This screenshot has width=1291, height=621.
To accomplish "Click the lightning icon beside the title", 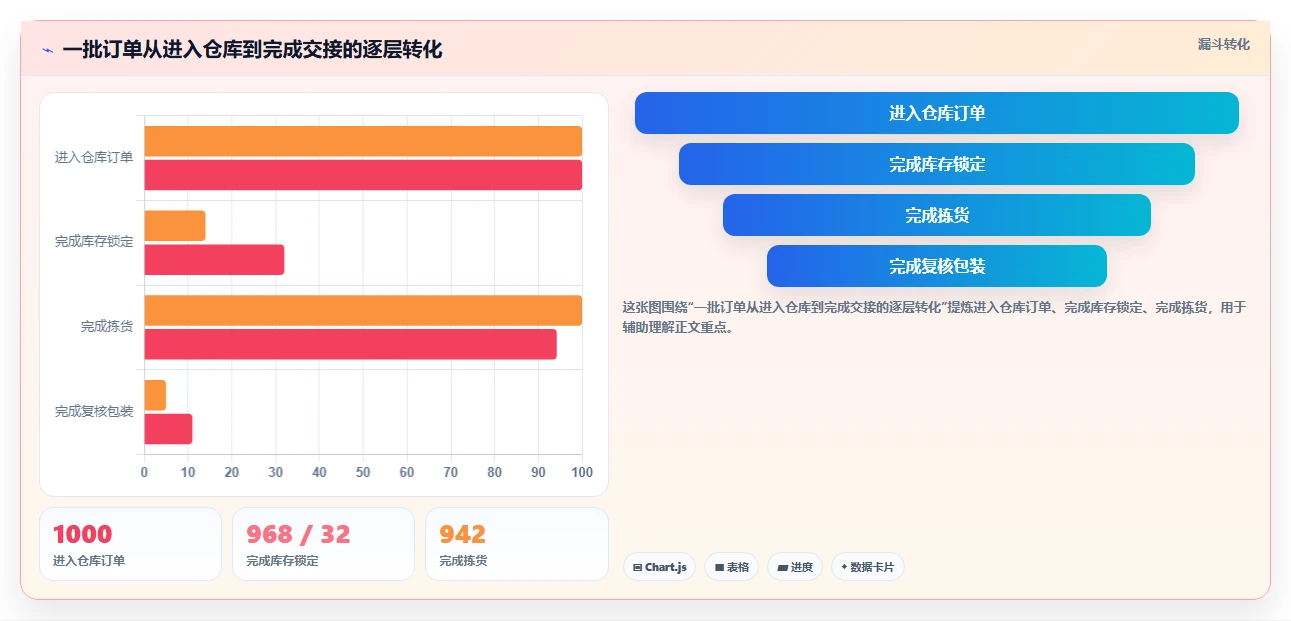I will pyautogui.click(x=48, y=50).
